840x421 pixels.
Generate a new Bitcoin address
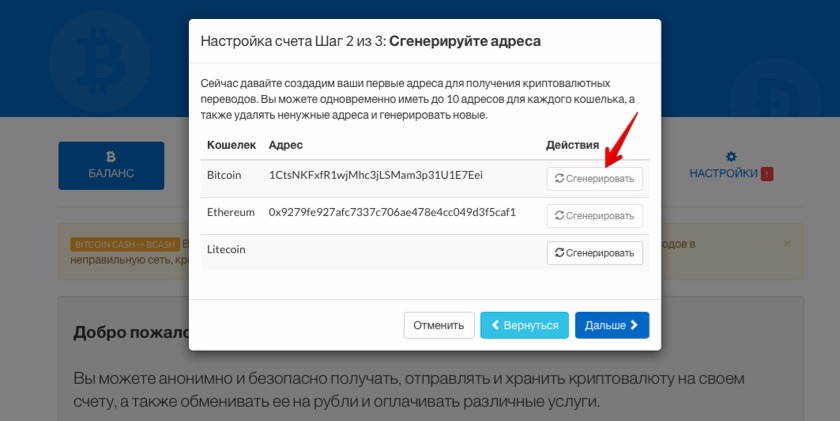coord(595,178)
